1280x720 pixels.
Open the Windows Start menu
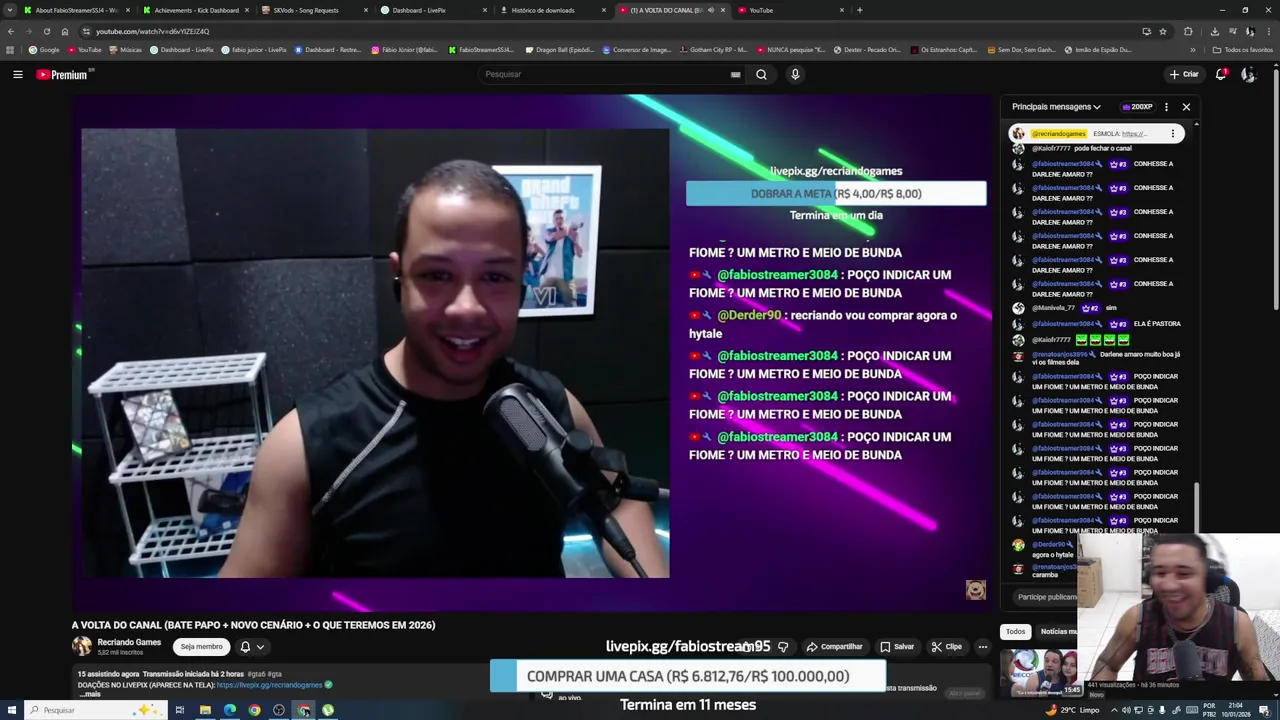pos(10,710)
